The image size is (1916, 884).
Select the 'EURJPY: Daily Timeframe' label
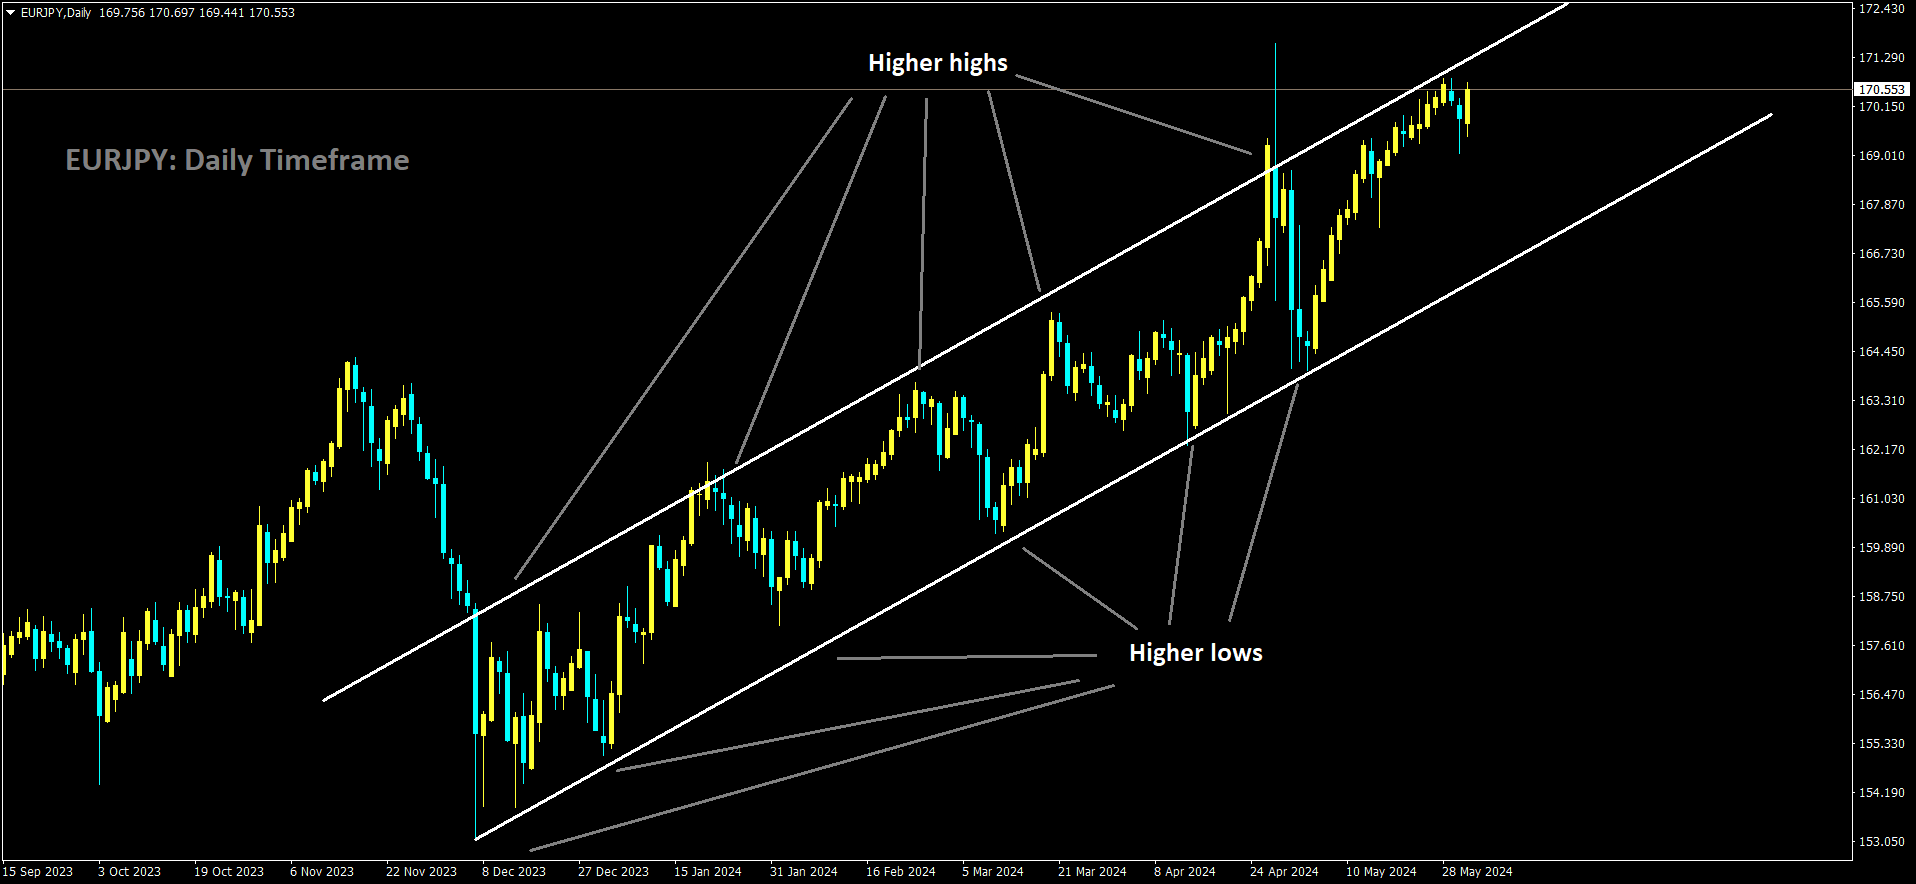(x=237, y=160)
